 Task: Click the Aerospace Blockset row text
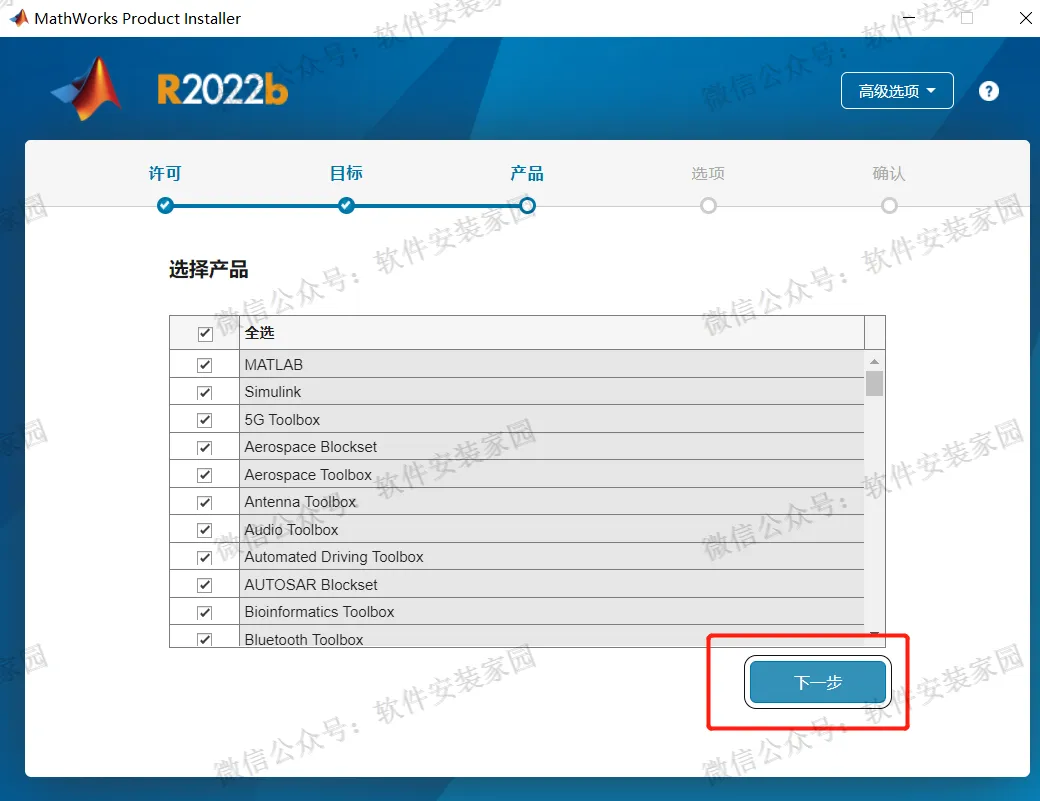point(310,448)
